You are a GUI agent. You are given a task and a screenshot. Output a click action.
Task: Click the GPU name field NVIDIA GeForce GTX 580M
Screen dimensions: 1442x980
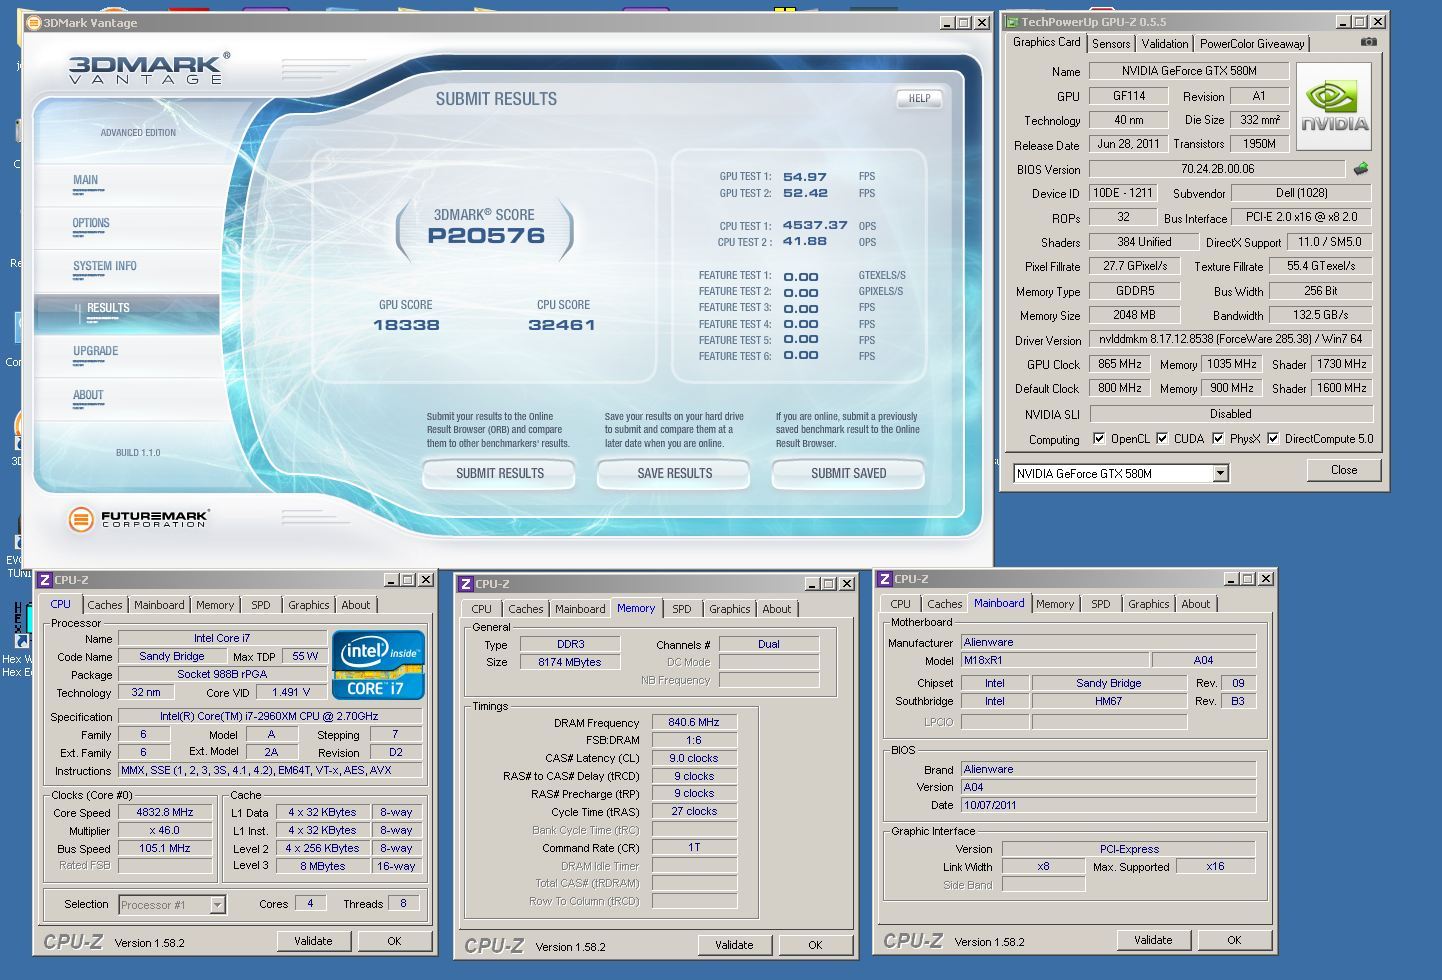[x=1189, y=71]
